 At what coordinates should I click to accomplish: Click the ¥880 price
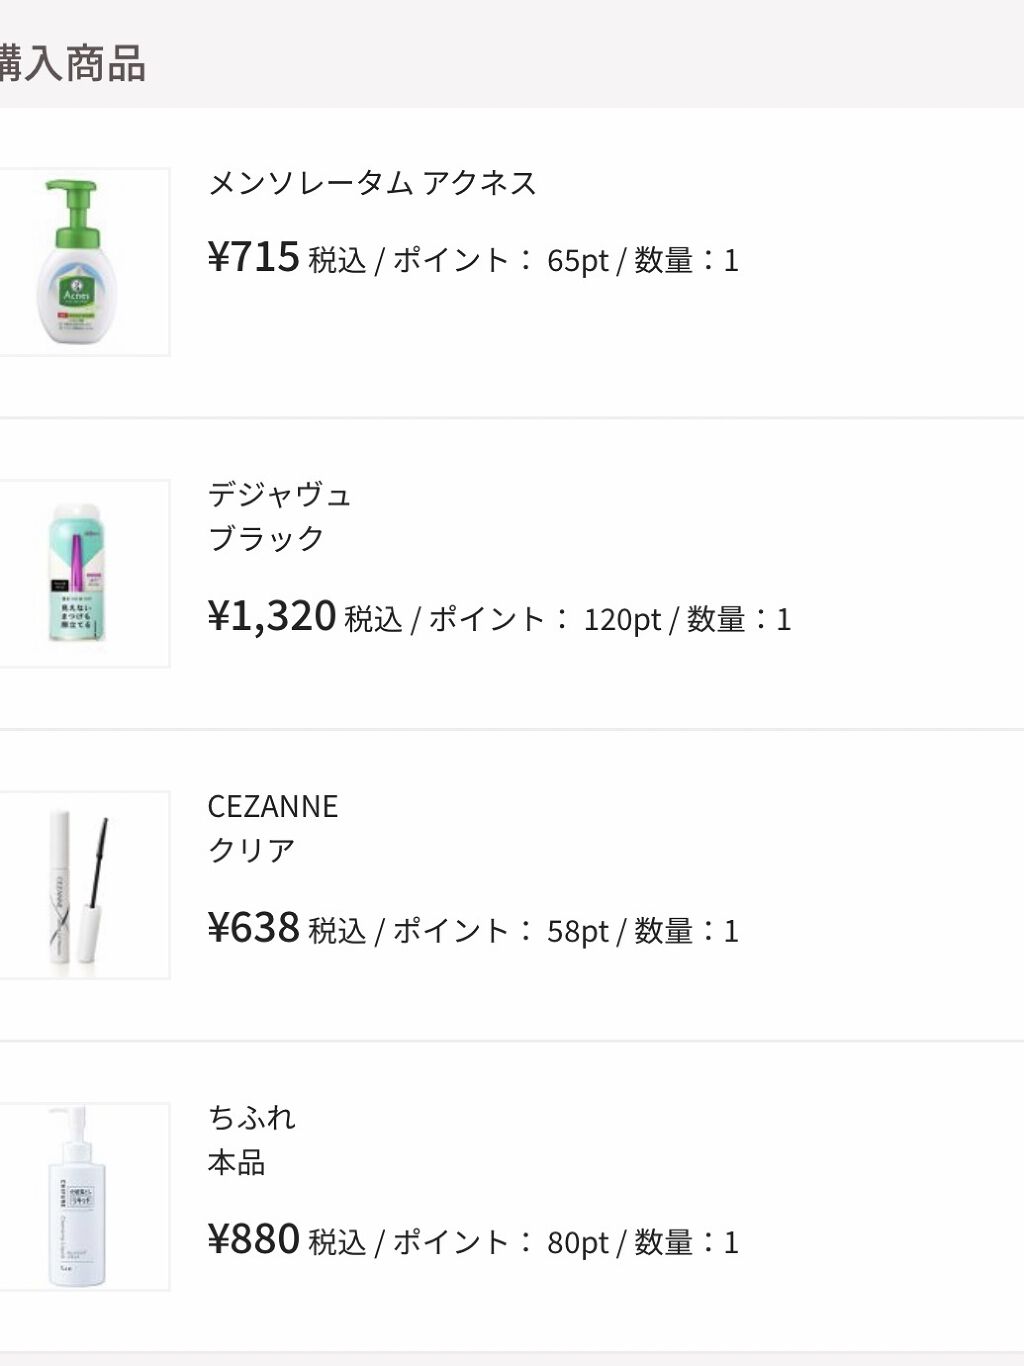(x=254, y=1240)
